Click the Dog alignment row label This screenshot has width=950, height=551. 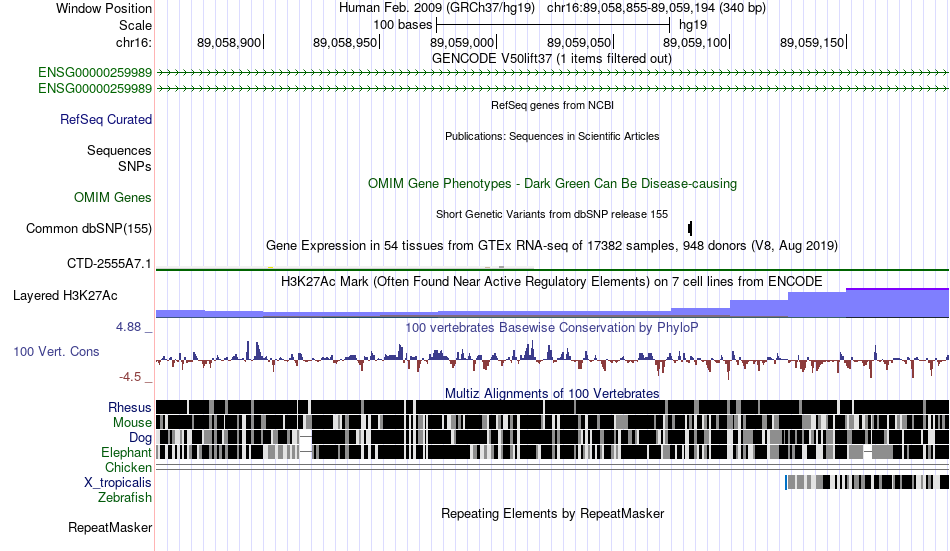[x=140, y=438]
